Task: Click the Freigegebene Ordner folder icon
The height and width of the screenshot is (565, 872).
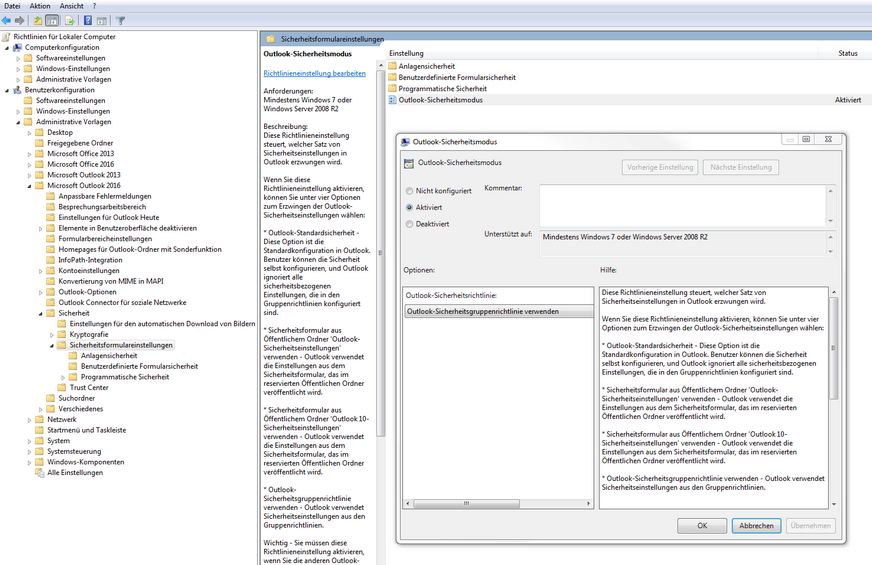Action: (x=39, y=143)
